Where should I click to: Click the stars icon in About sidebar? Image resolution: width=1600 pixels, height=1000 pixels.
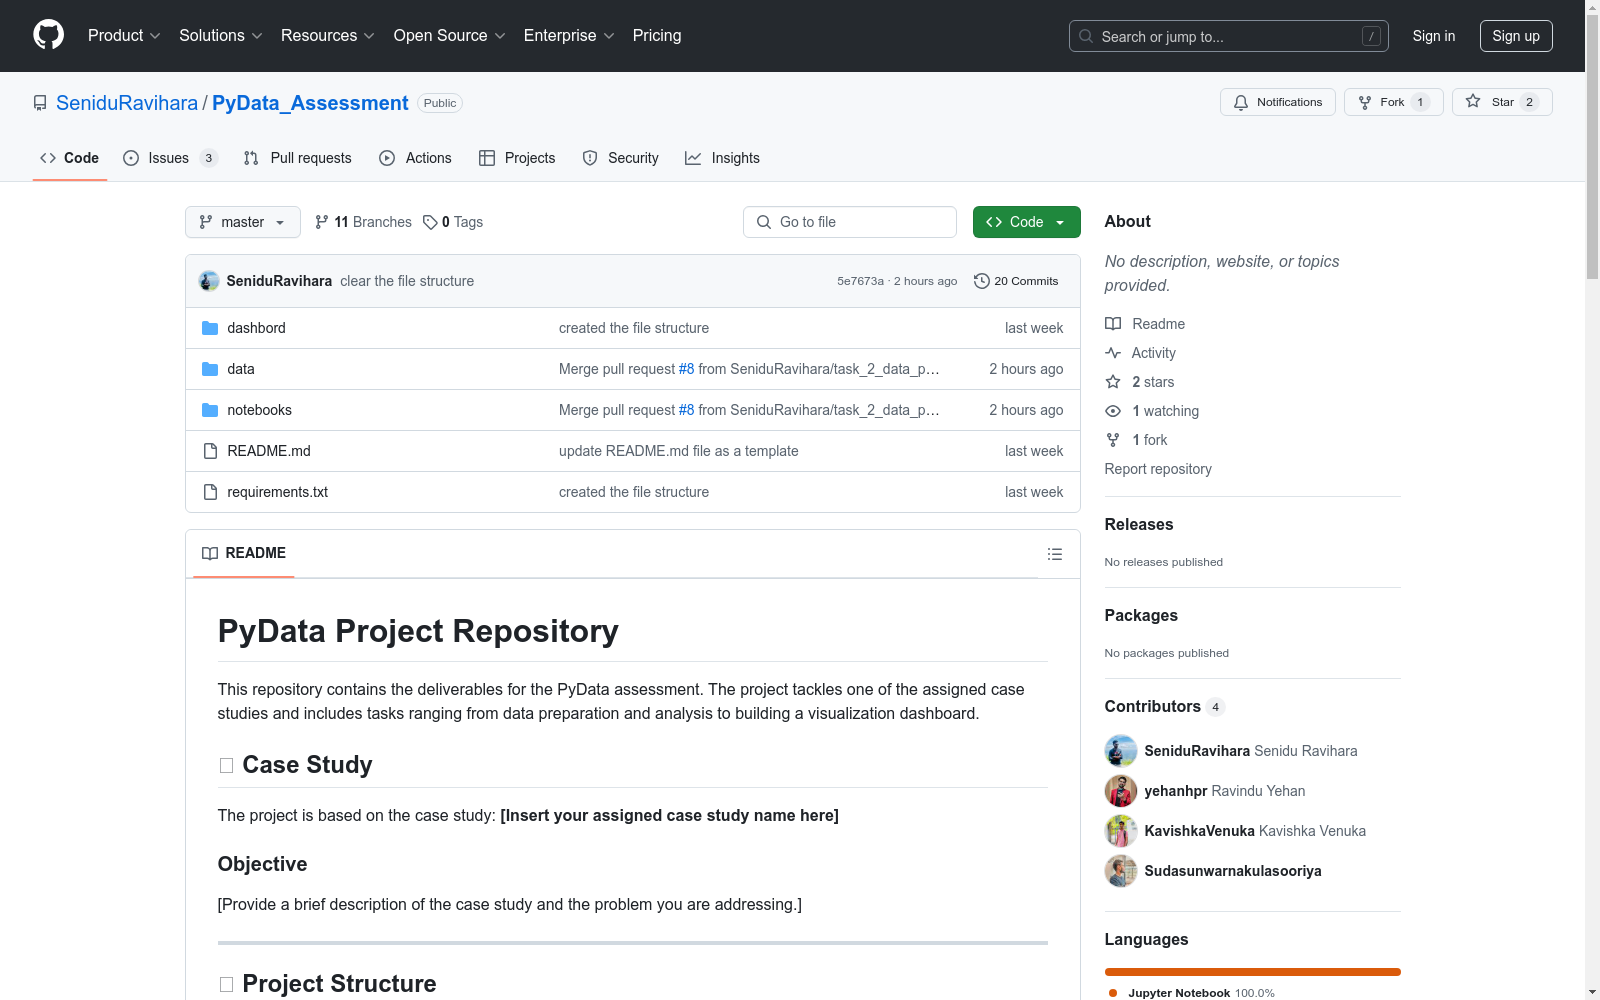click(1113, 382)
